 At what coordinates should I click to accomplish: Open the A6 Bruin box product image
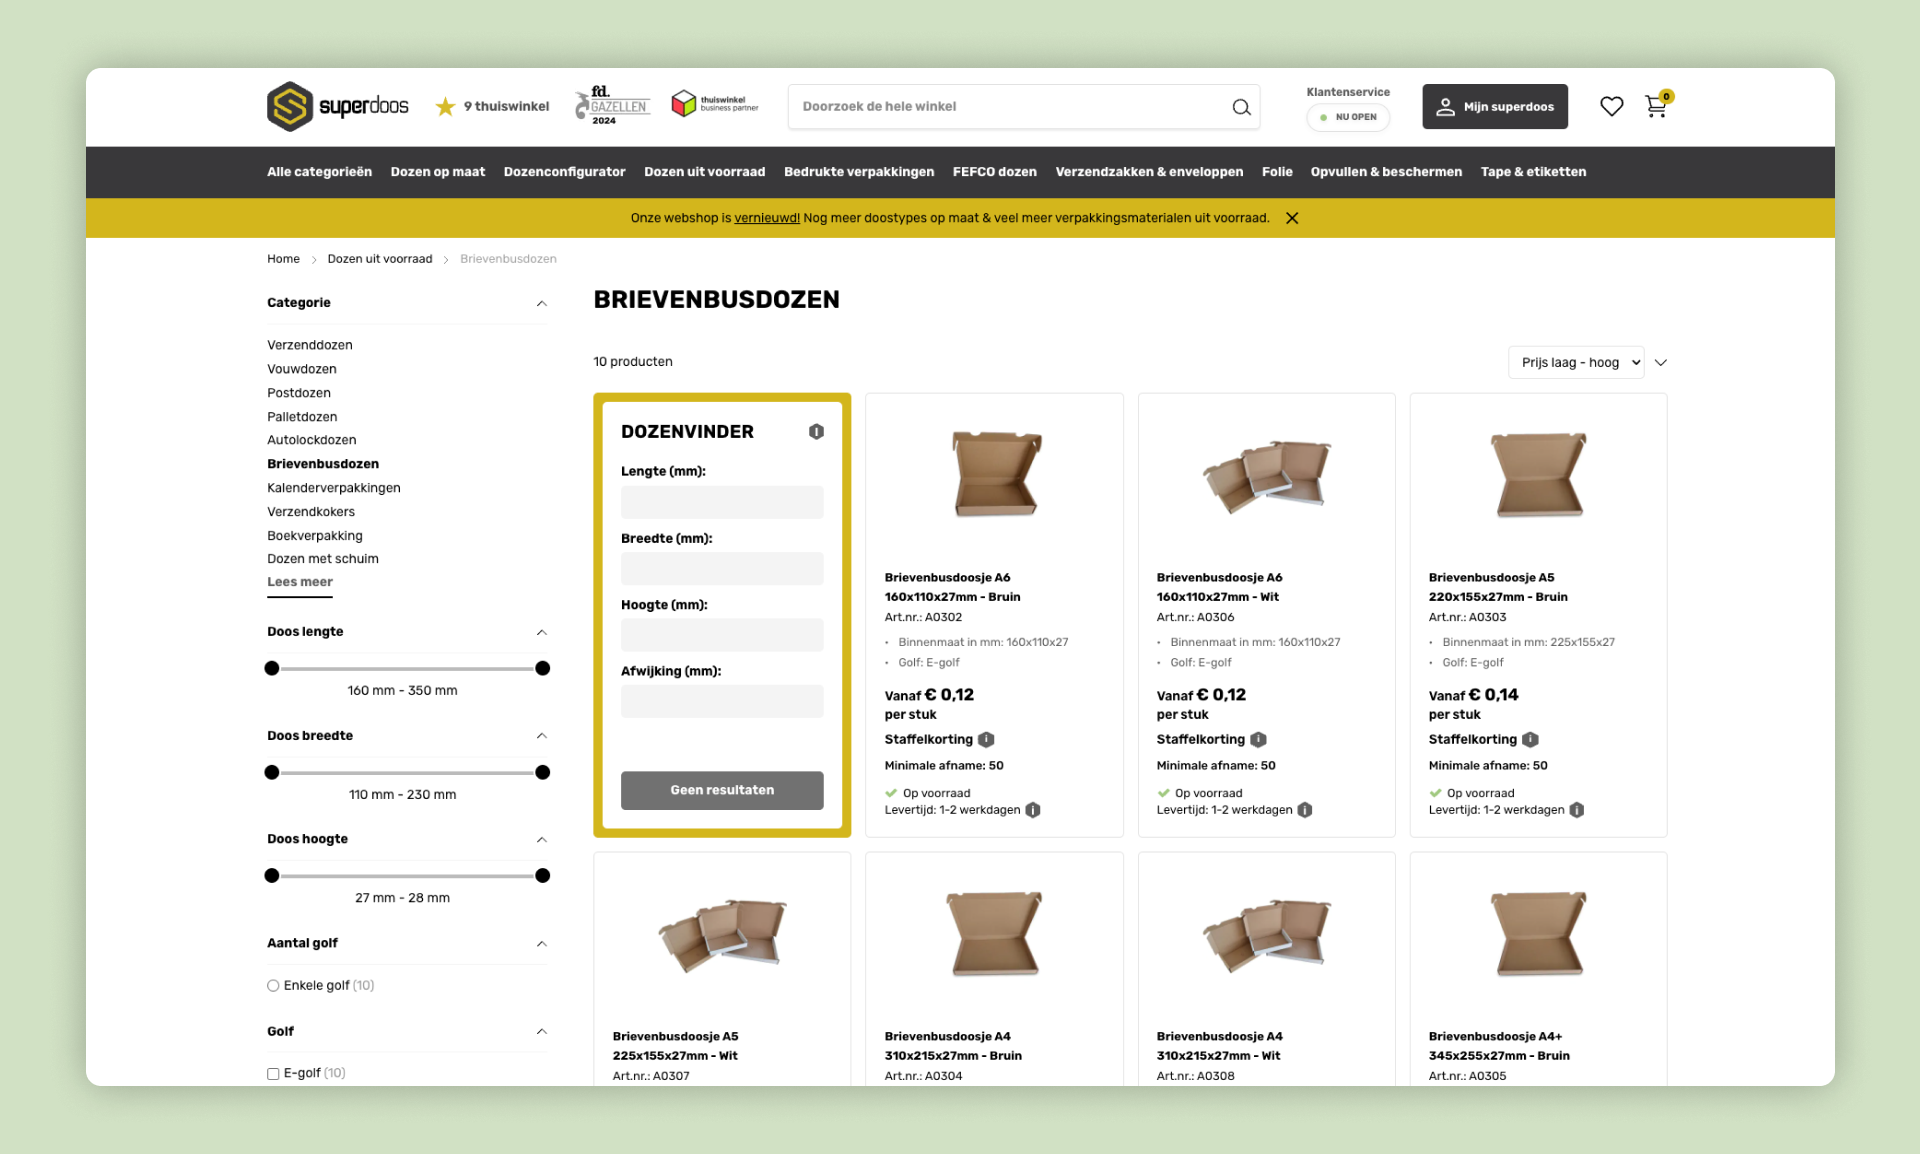click(x=995, y=475)
